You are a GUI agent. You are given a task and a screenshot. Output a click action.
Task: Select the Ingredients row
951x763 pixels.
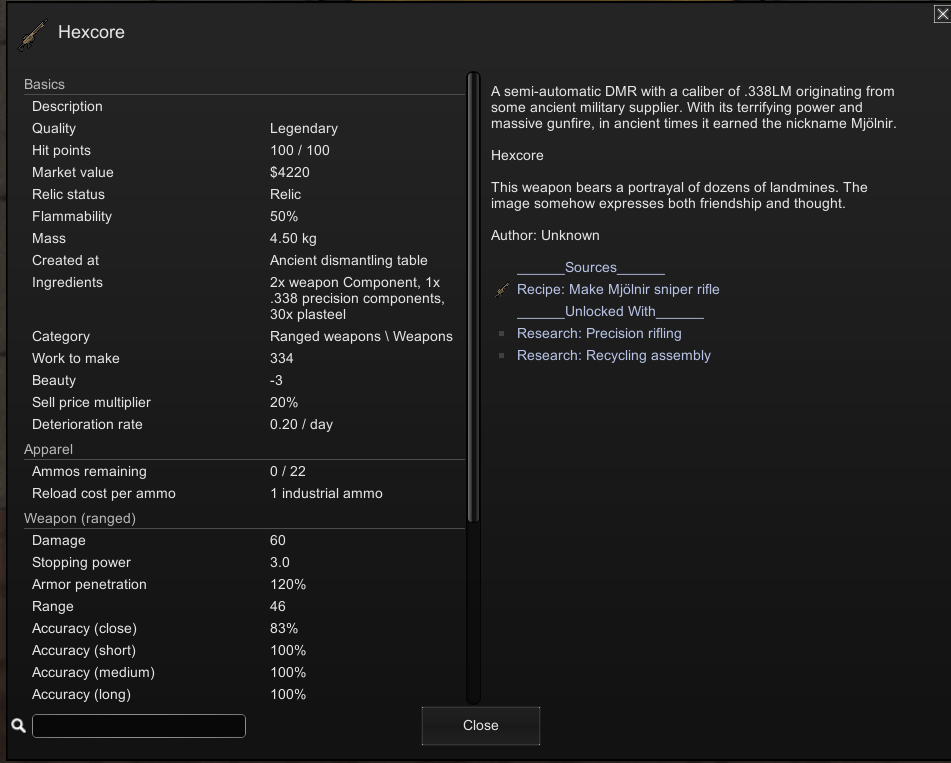point(244,298)
